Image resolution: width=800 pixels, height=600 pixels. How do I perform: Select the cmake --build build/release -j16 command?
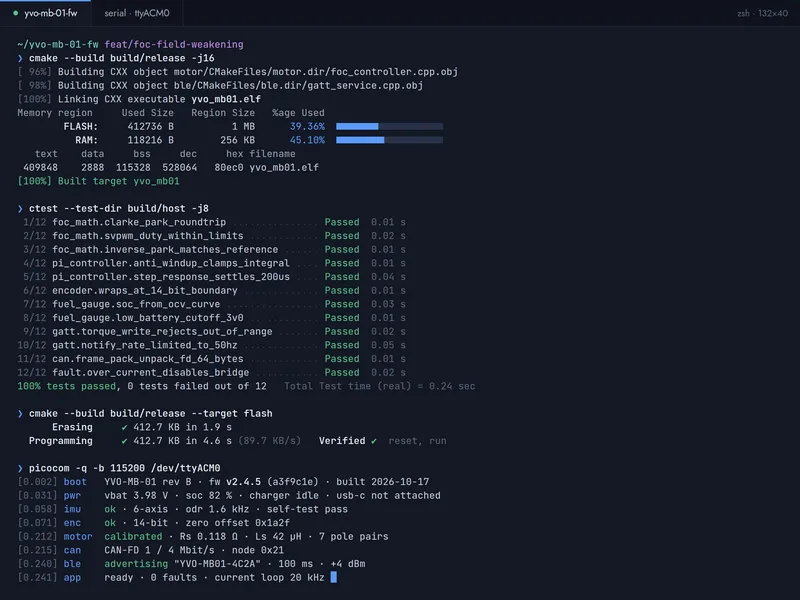pos(121,58)
